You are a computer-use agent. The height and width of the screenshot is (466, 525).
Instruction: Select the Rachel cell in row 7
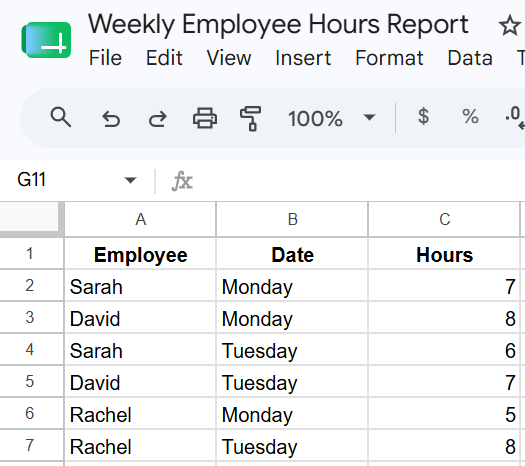(x=140, y=445)
